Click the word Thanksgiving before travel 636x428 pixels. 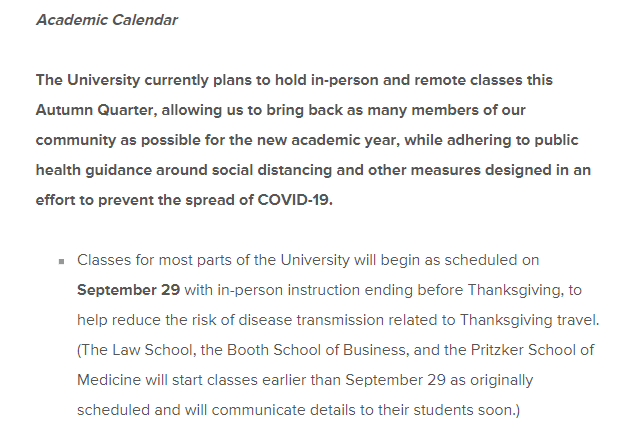[x=506, y=320]
